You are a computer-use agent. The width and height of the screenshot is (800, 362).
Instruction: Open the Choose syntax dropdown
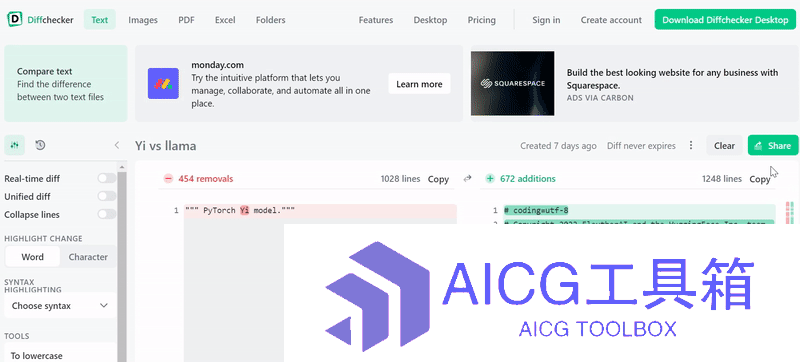tap(60, 306)
